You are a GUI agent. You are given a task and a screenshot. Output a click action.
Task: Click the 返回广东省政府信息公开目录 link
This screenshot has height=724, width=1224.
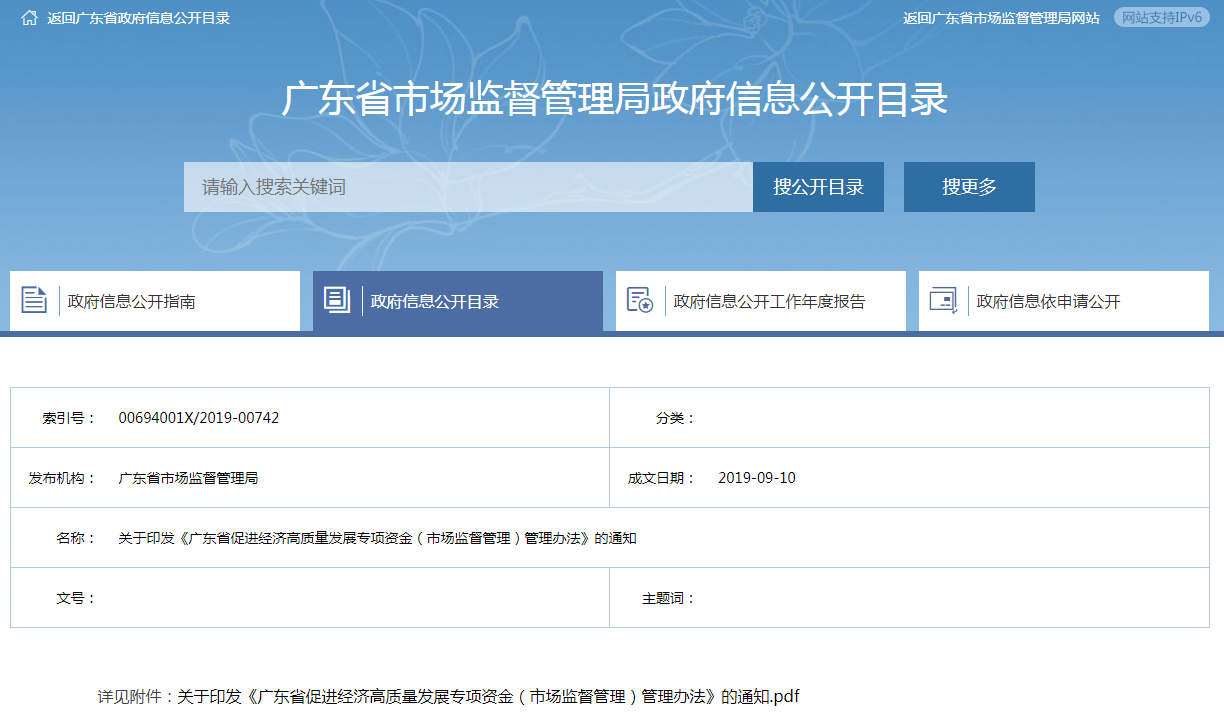click(139, 18)
